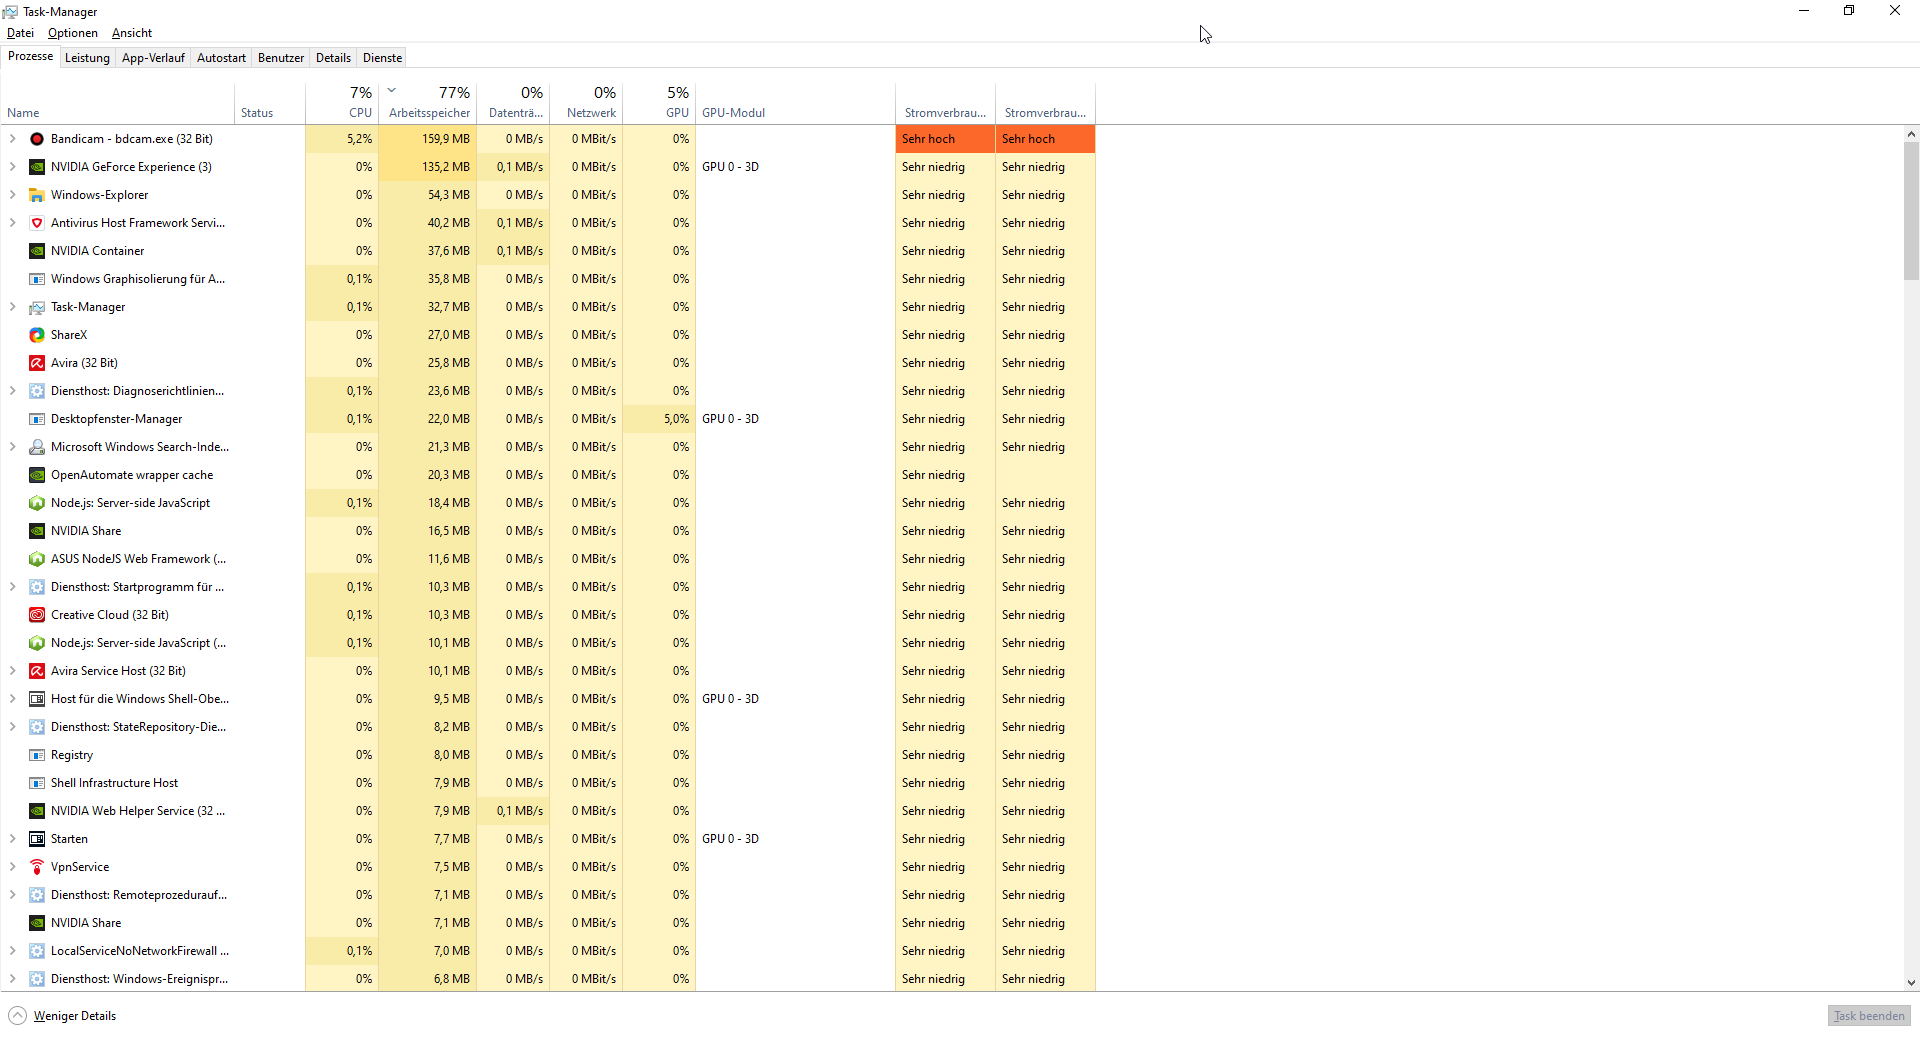Screen dimensions: 1920x1040
Task: Click the Shell Infrastructure Host icon
Action: coord(37,783)
